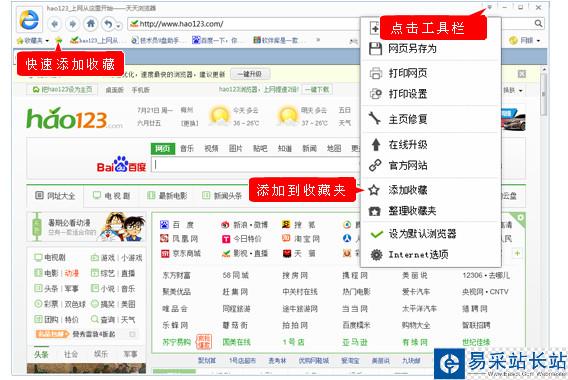Click the magnifier search icon in the address bar

(x=539, y=24)
